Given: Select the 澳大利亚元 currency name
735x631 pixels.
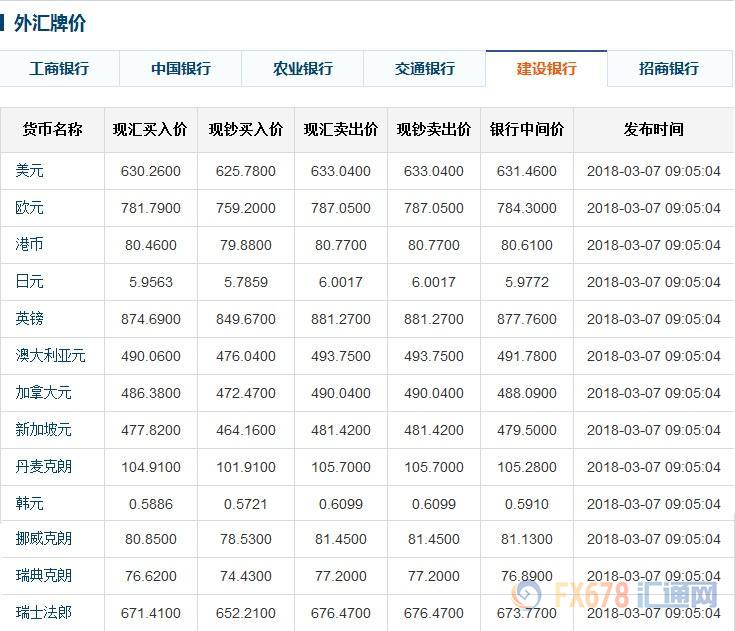Looking at the screenshot, I should (x=51, y=356).
